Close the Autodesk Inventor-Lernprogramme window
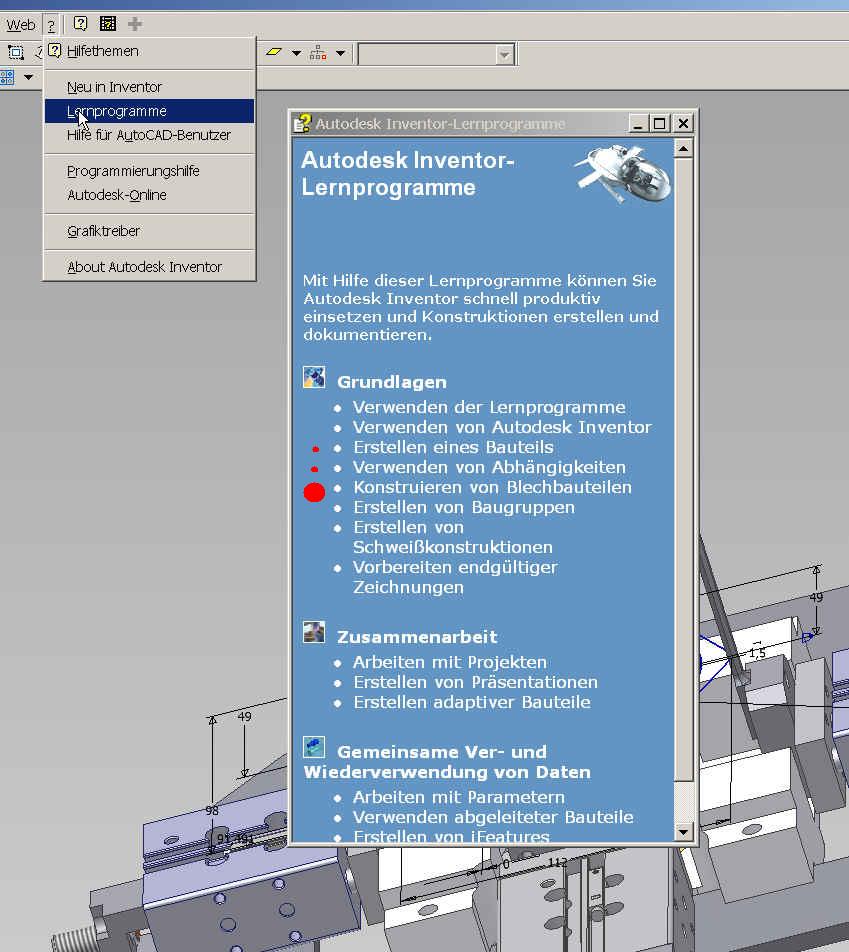The width and height of the screenshot is (849, 952). [x=683, y=124]
